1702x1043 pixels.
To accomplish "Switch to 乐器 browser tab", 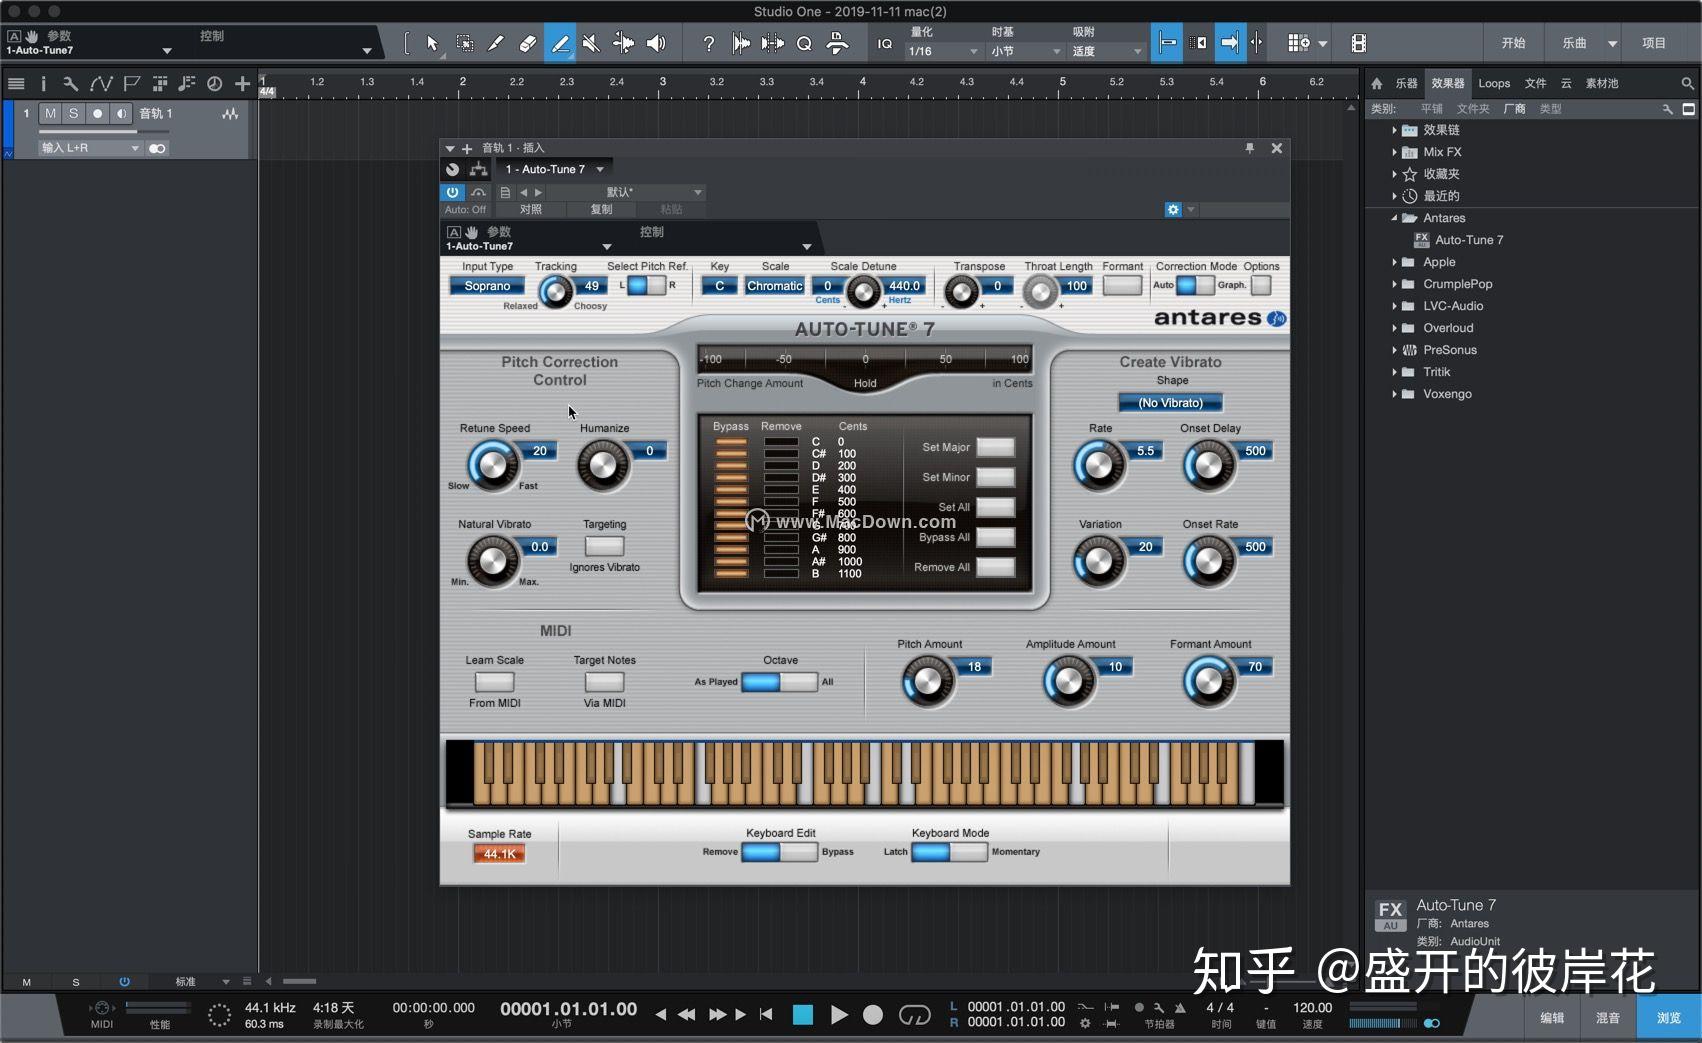I will [1406, 83].
